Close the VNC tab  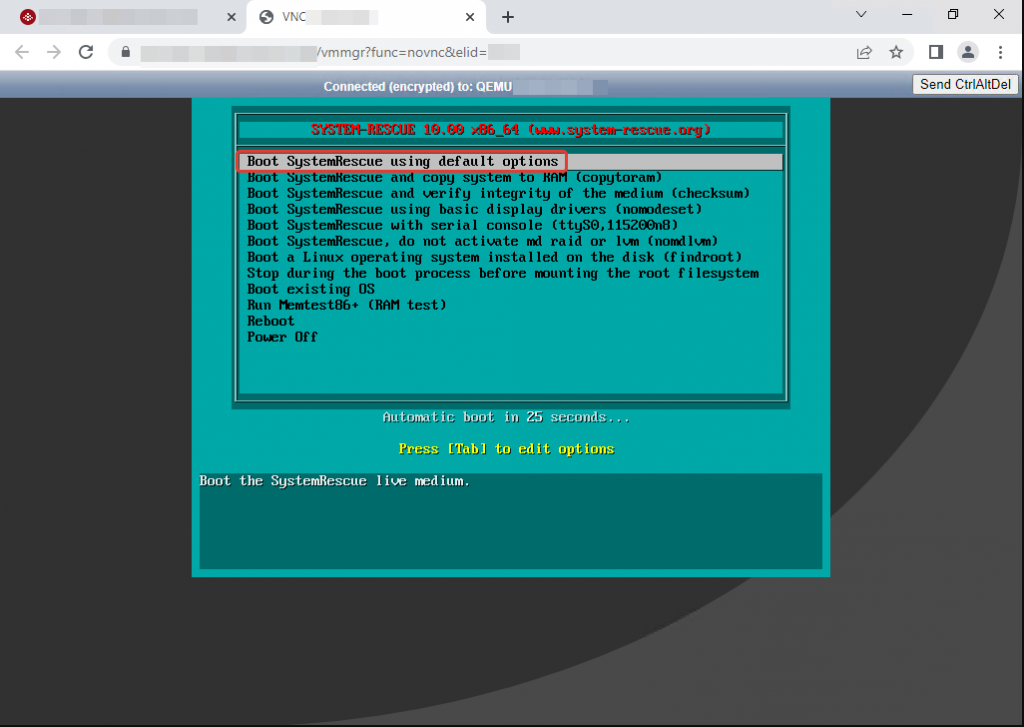click(x=470, y=17)
